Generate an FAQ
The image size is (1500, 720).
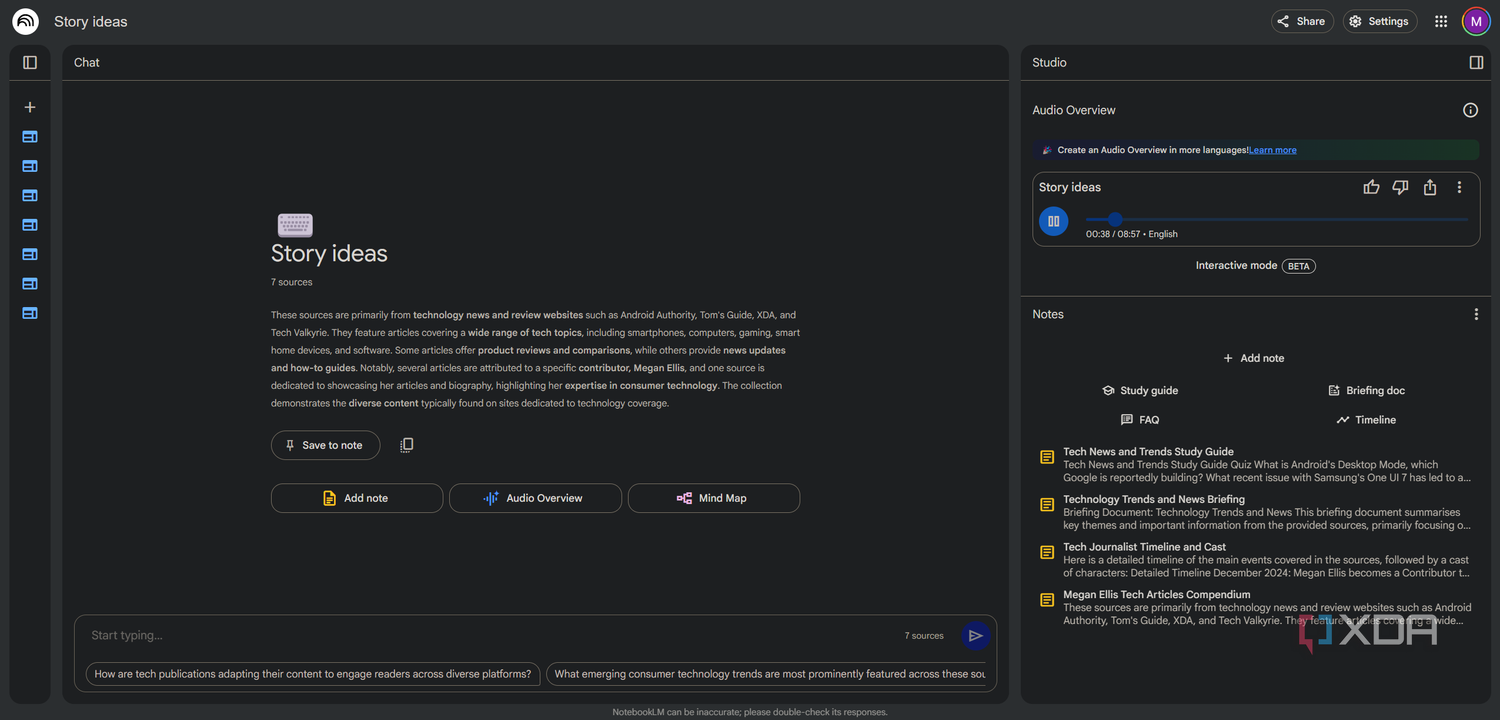1140,420
